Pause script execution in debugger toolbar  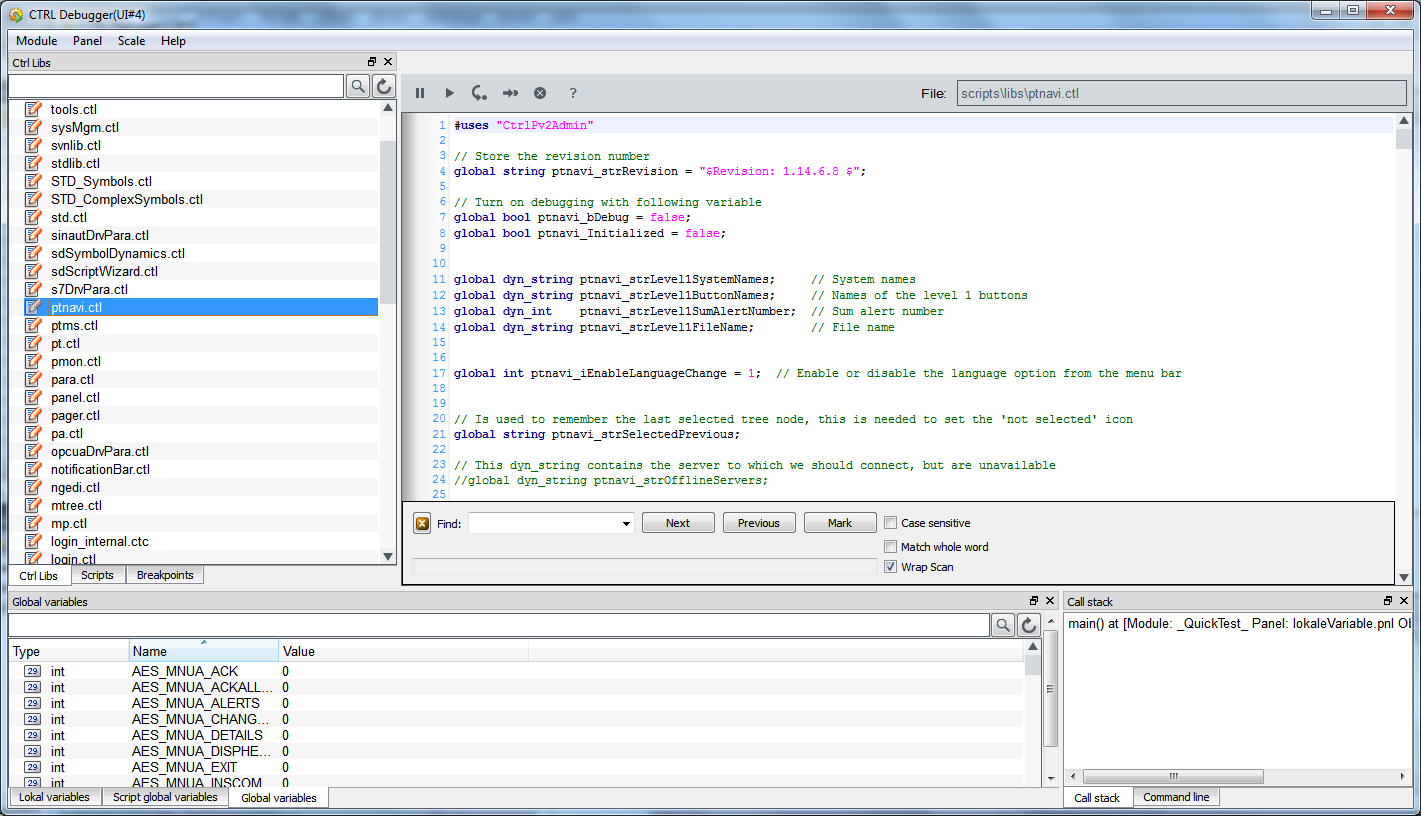[x=420, y=93]
